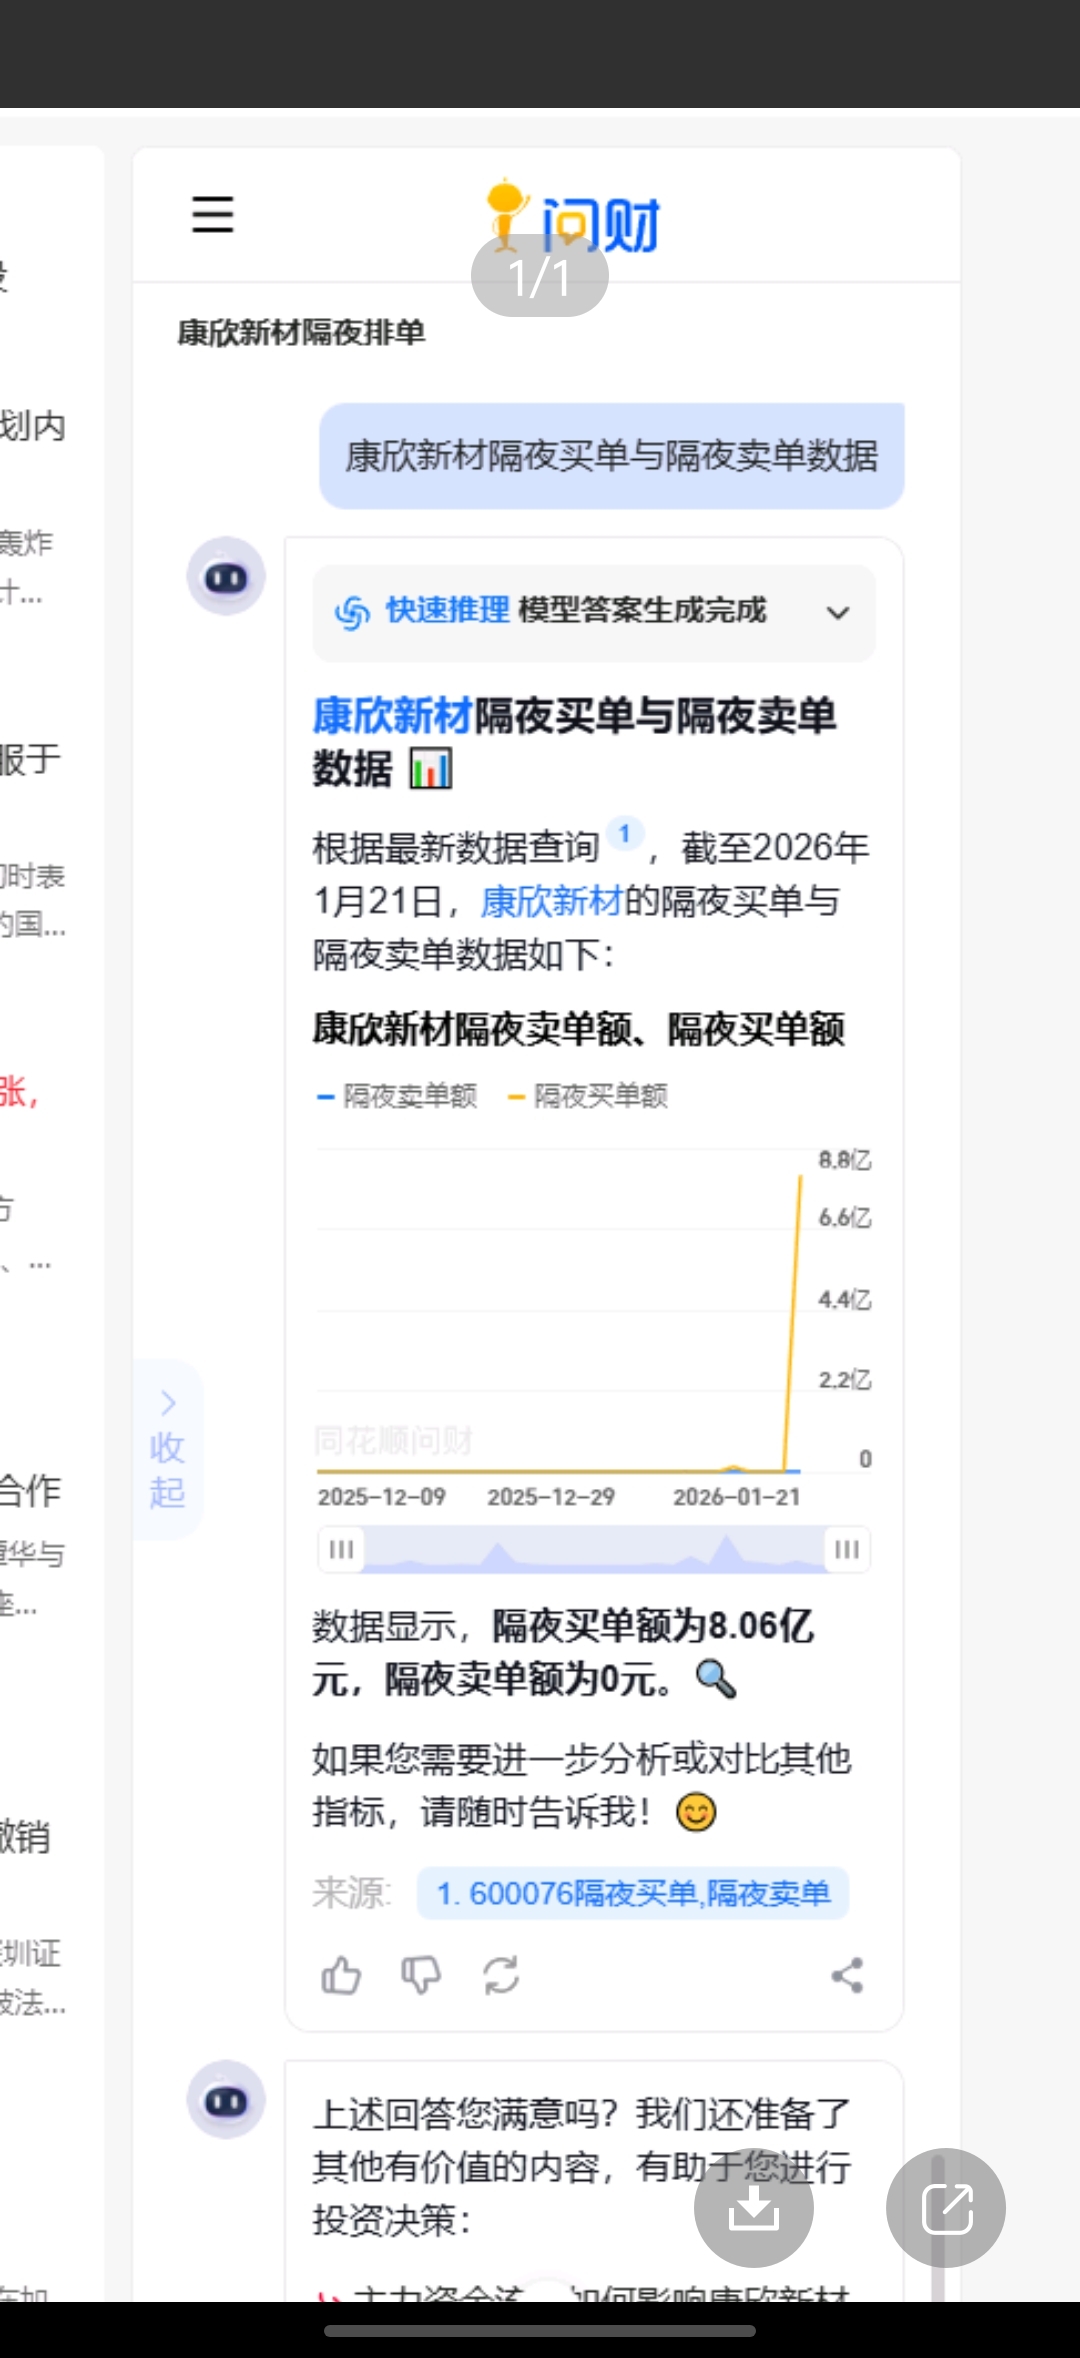The width and height of the screenshot is (1080, 2358).
Task: Click the 2025-12-09 axis label
Action: (381, 1497)
